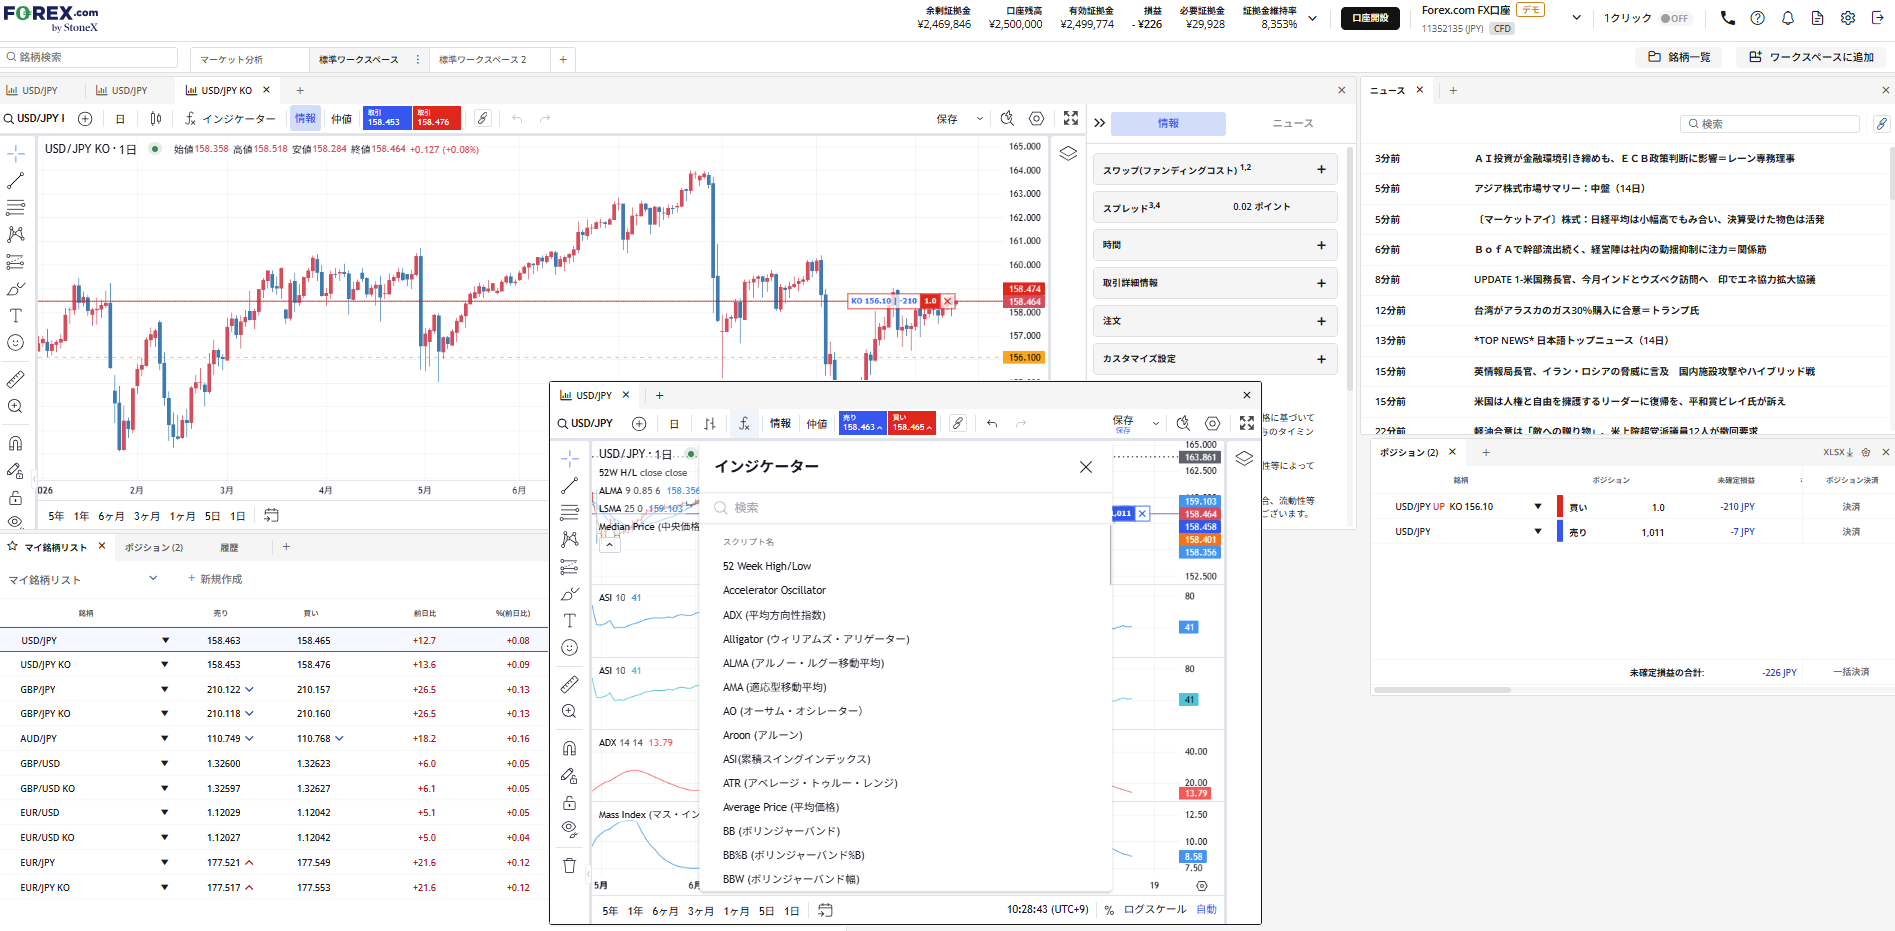Click indicator list vertical scrollbar
1895x931 pixels.
tap(1111, 554)
